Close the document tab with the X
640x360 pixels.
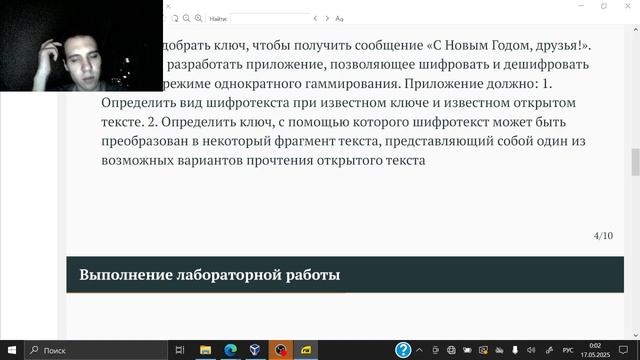tap(168, 6)
